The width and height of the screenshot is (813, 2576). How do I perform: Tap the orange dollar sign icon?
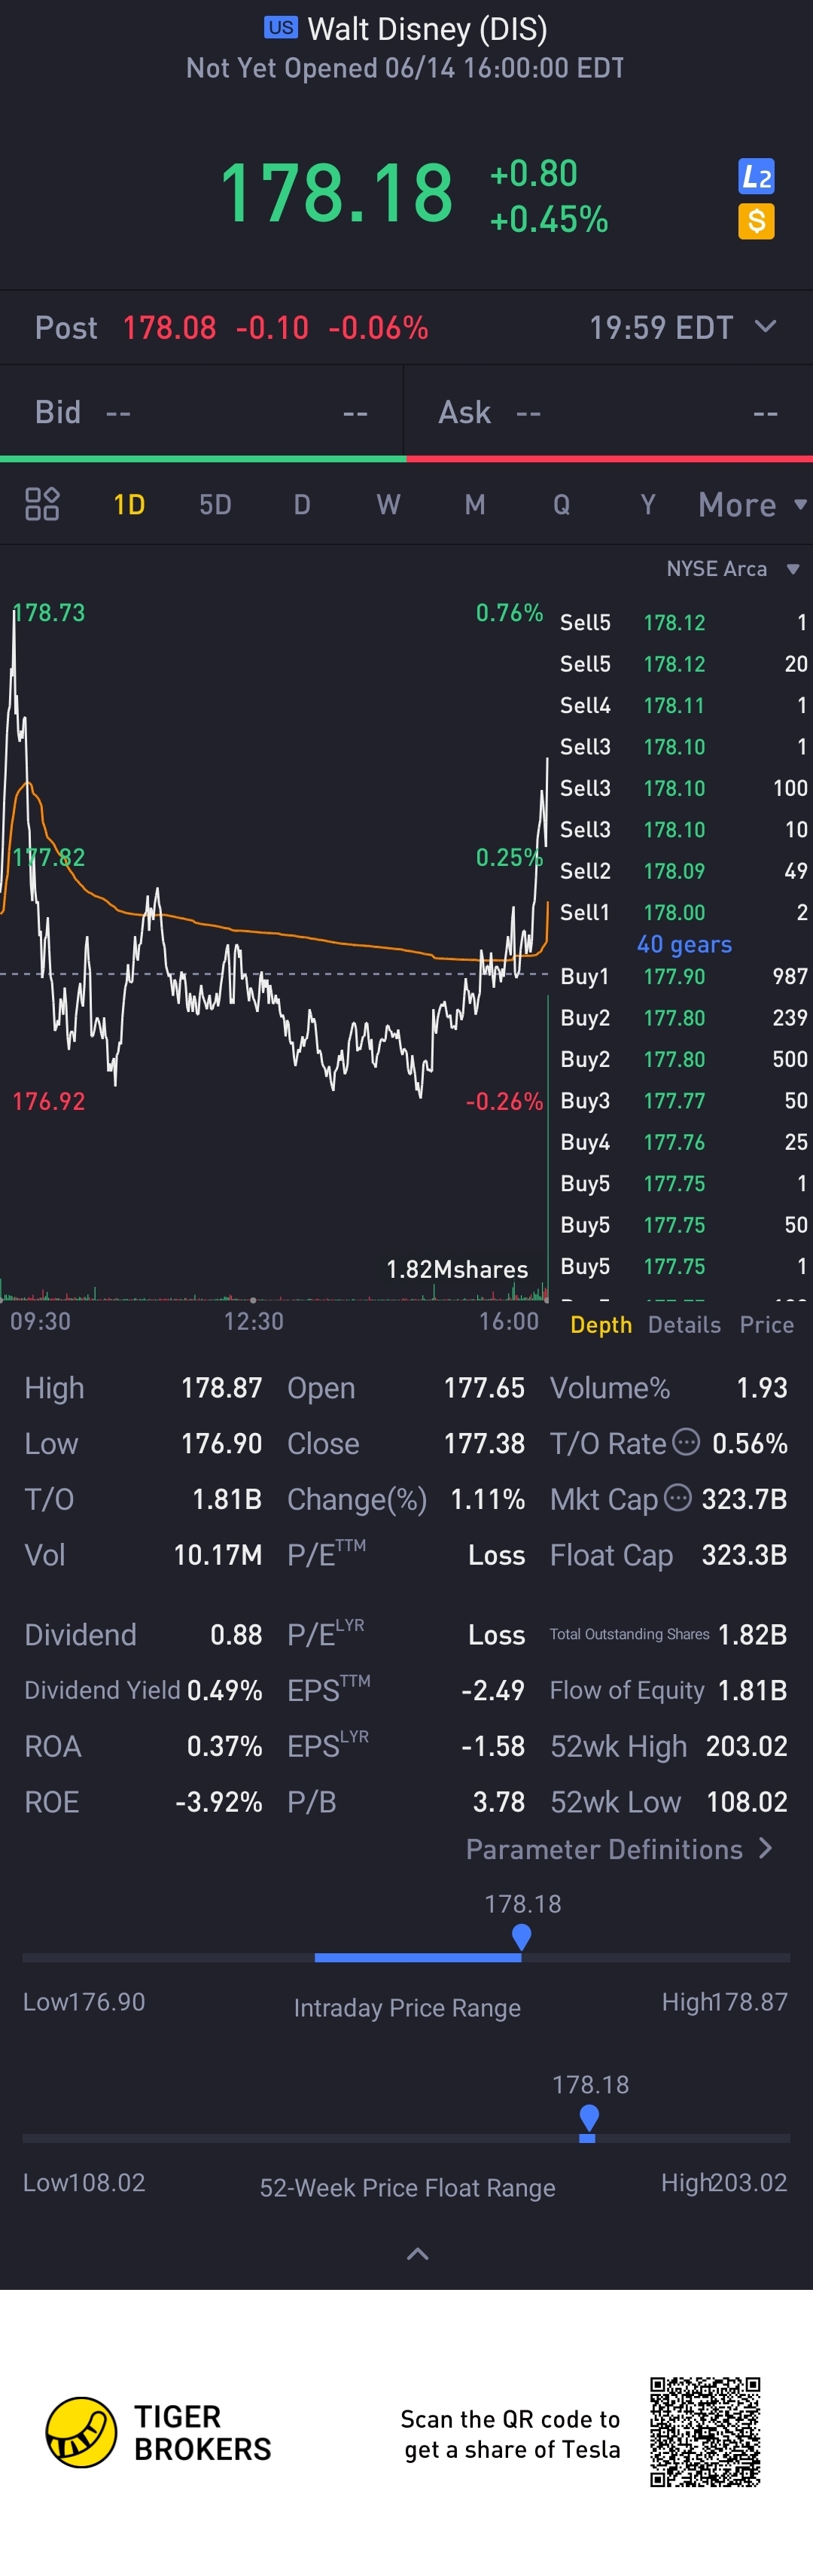tap(756, 221)
